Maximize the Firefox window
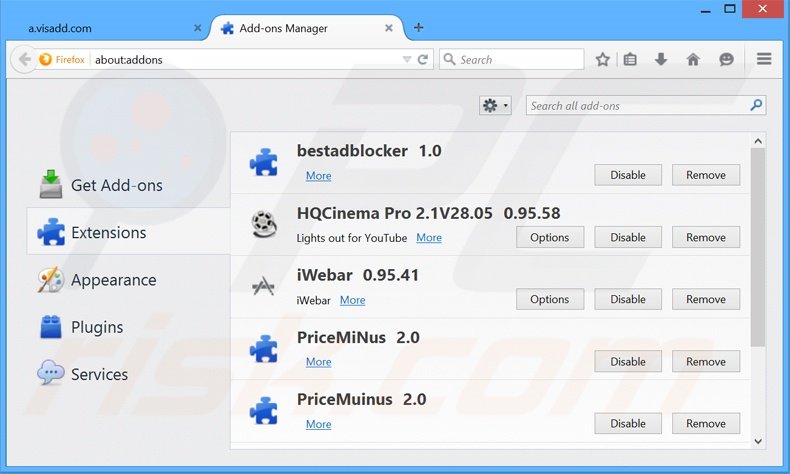 coord(730,9)
